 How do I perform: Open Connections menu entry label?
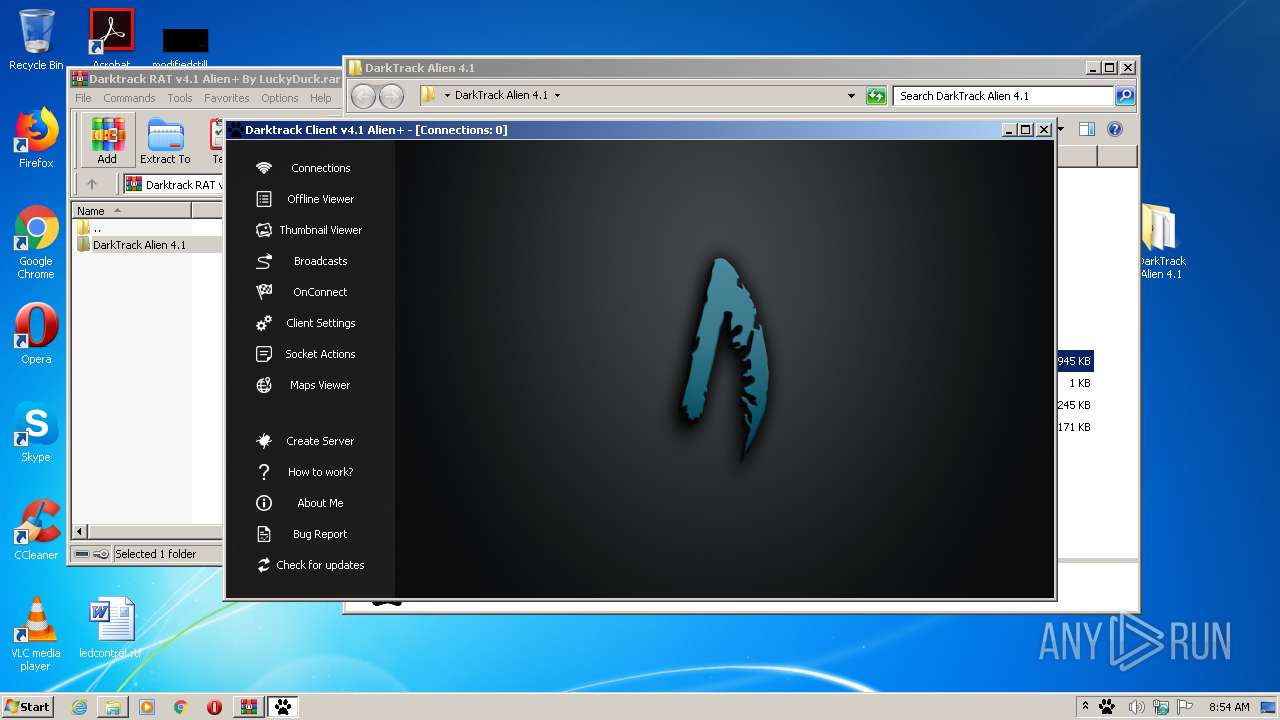pyautogui.click(x=320, y=168)
